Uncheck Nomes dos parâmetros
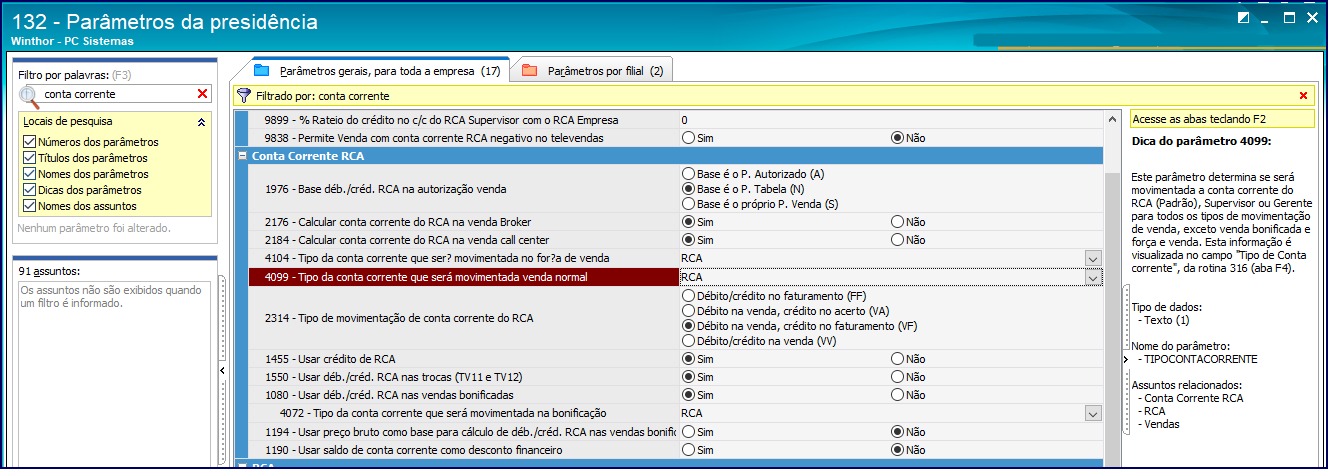This screenshot has height=469, width=1328. click(x=29, y=174)
